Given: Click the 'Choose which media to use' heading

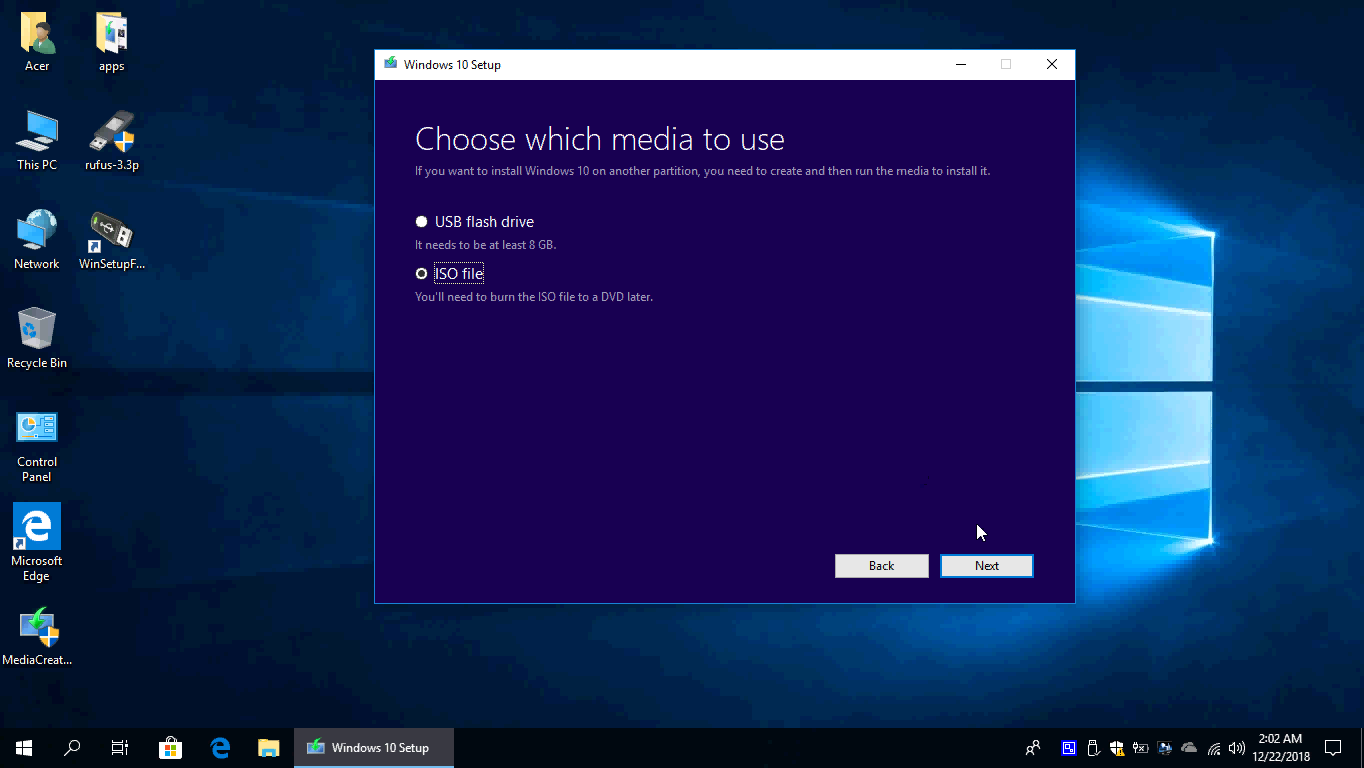Looking at the screenshot, I should click(600, 139).
